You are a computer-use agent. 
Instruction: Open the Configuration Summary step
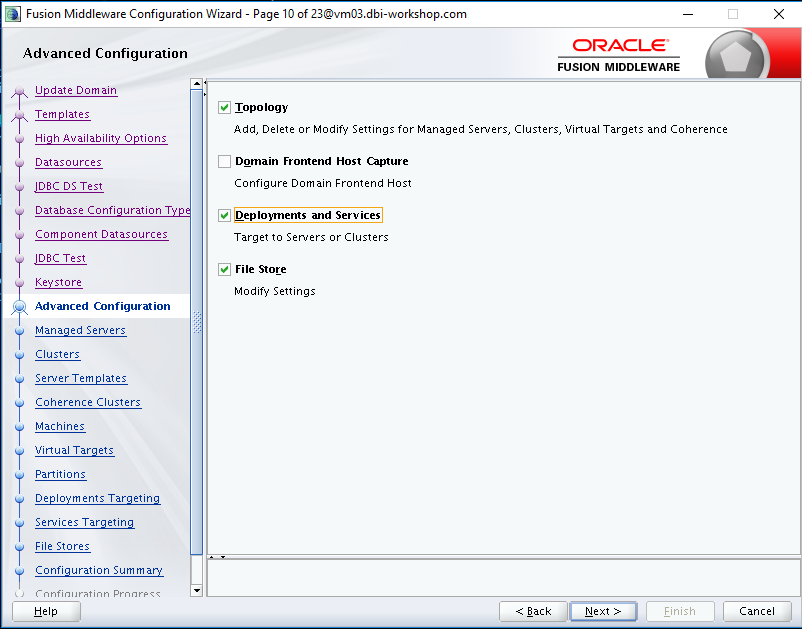coord(99,570)
